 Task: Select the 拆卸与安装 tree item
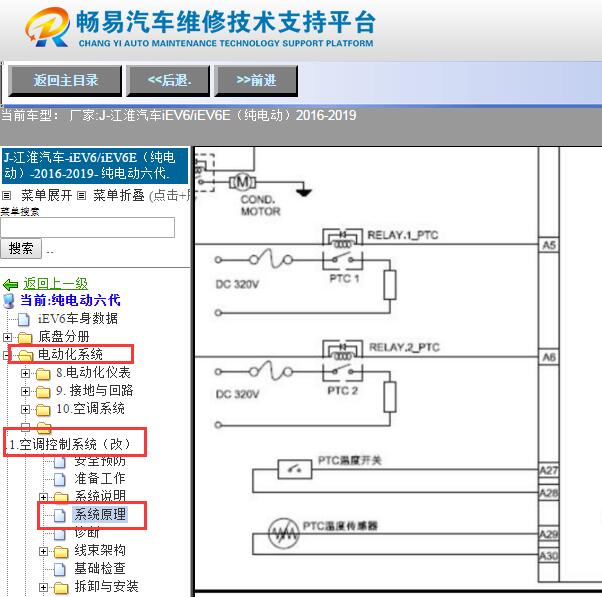tap(106, 586)
